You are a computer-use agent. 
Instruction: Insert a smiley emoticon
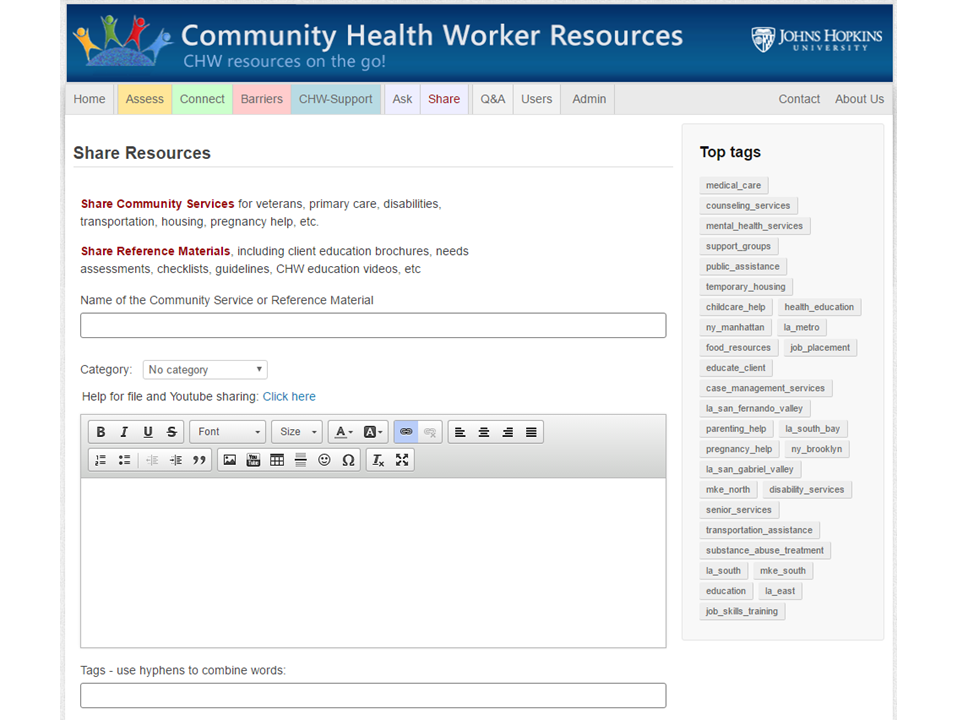pos(324,460)
